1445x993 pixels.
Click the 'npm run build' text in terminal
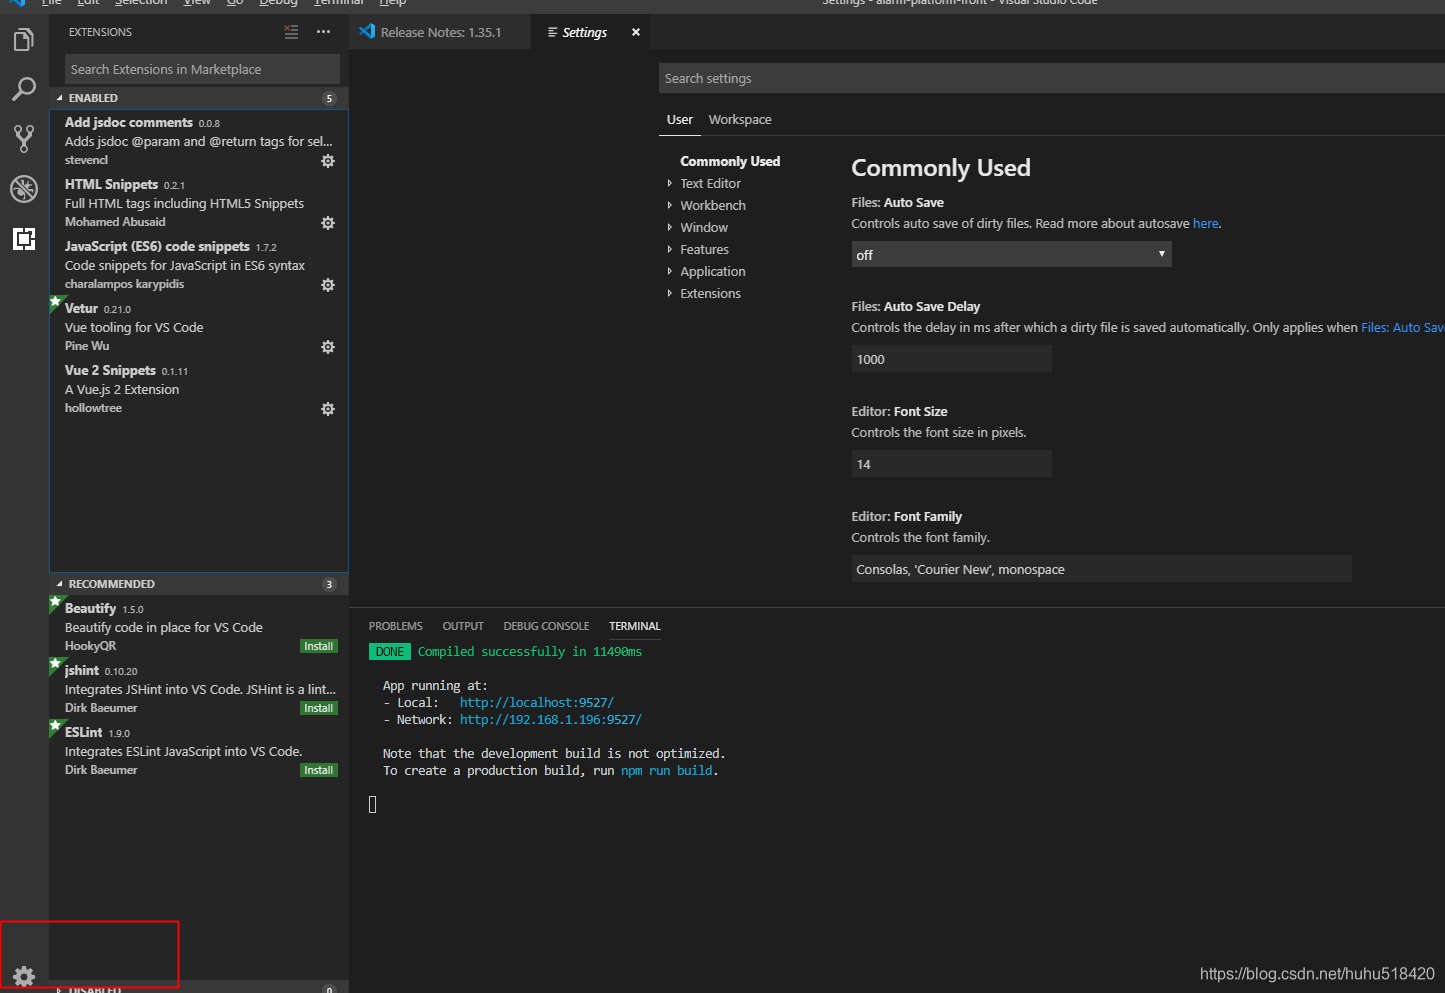(x=666, y=771)
